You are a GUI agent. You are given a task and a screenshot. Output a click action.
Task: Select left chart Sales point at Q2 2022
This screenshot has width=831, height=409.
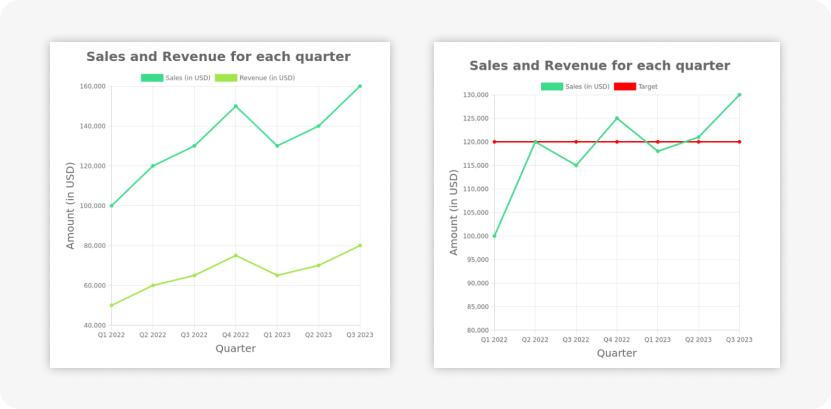153,166
